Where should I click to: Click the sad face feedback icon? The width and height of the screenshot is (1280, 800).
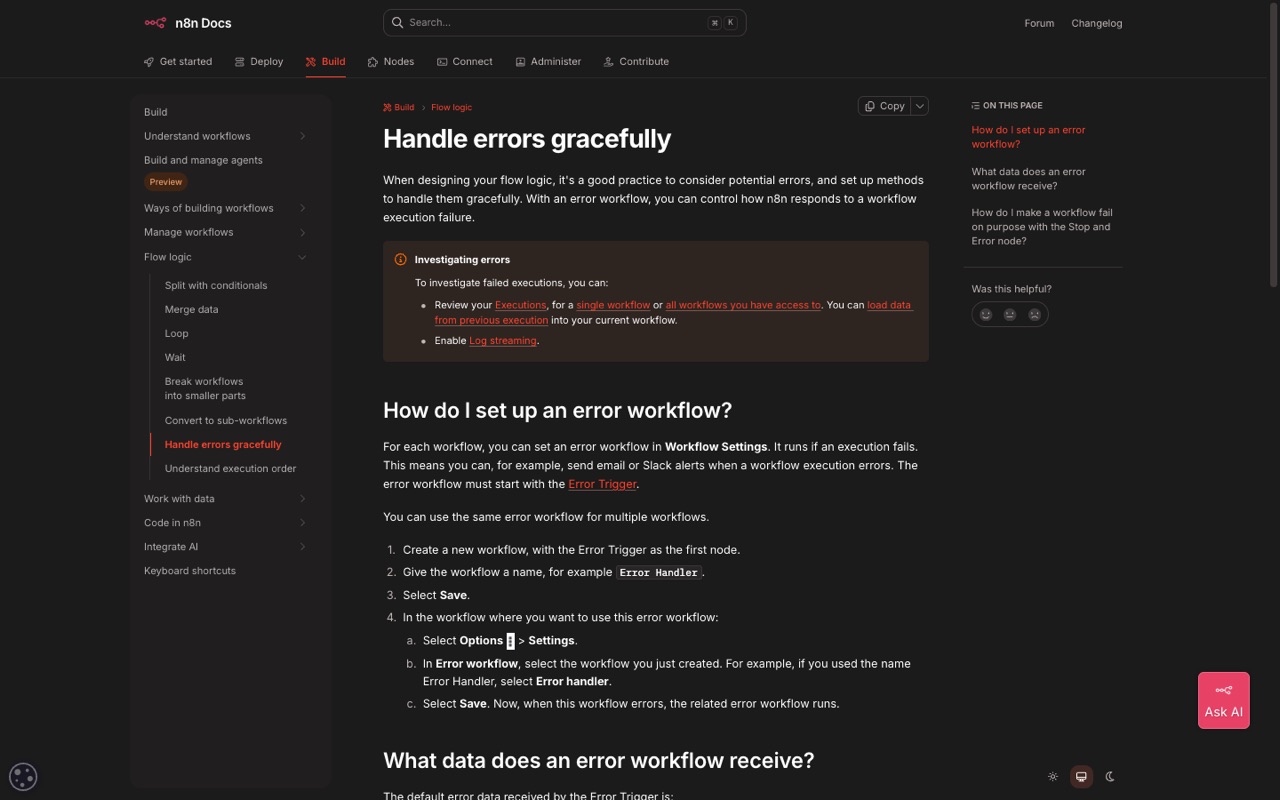coord(1035,314)
